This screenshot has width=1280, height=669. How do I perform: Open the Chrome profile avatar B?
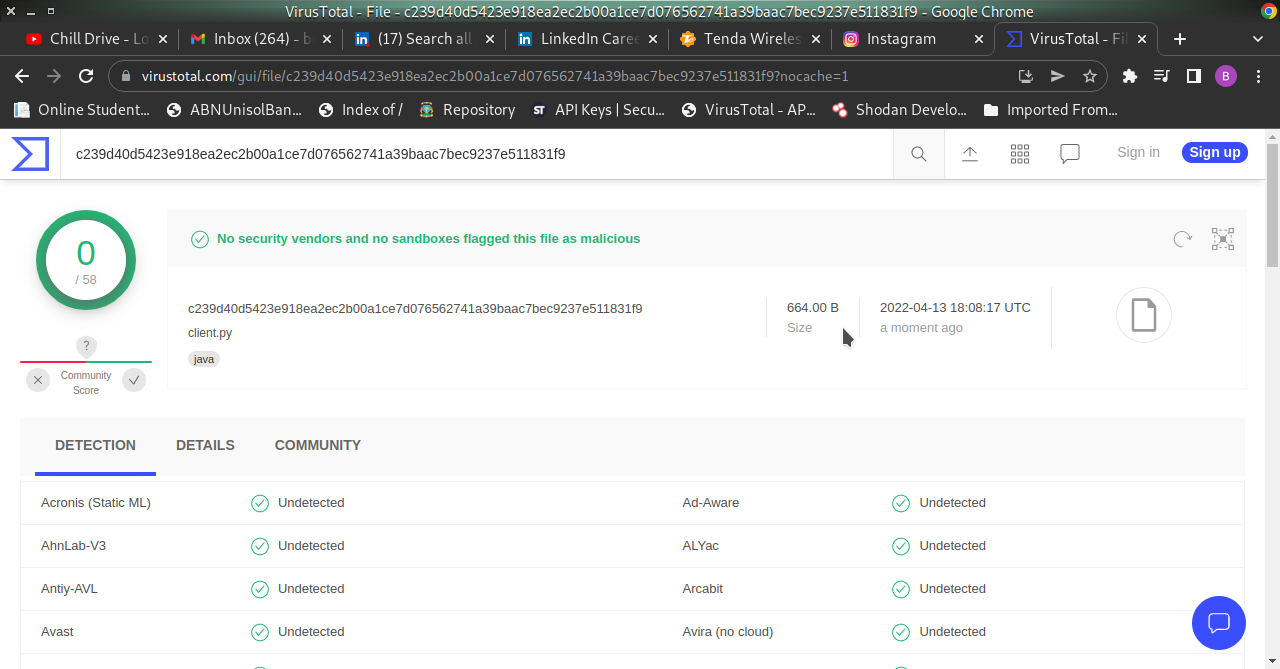coord(1226,76)
